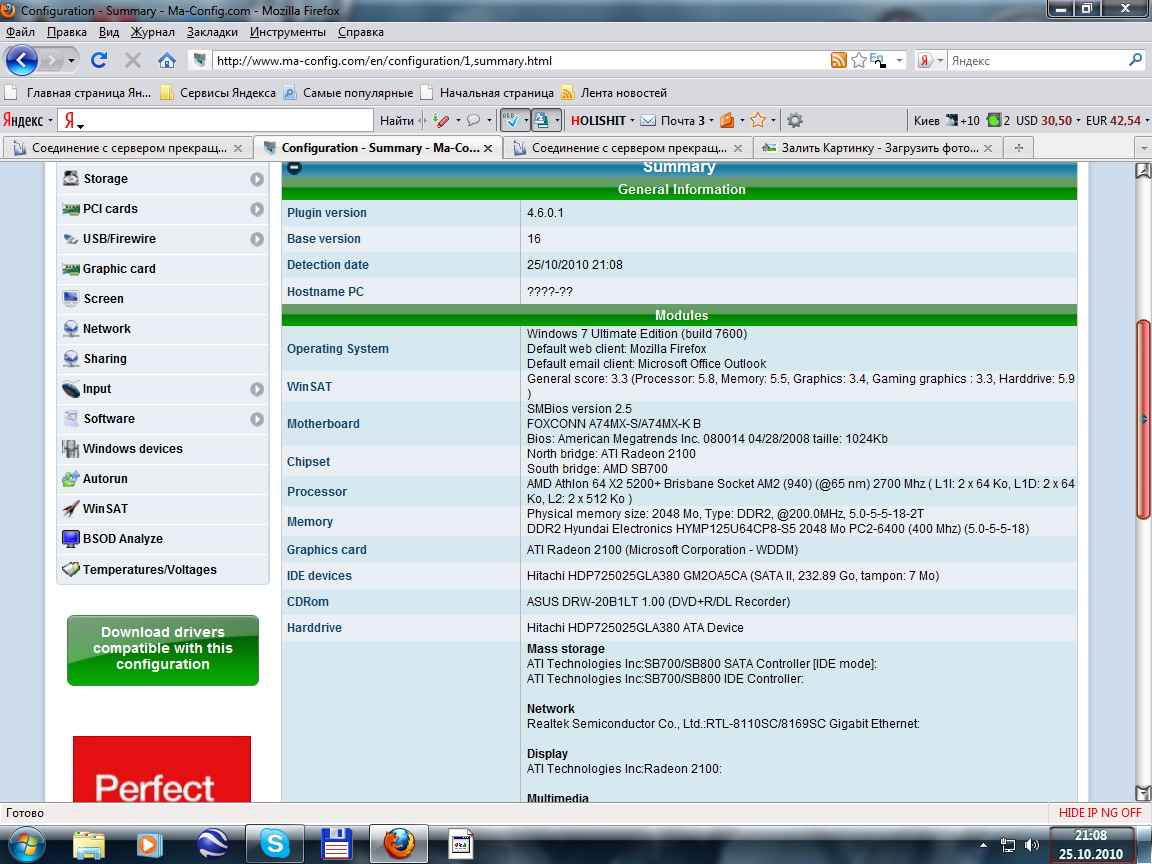
Task: Open the Firefox home page icon
Action: (167, 60)
